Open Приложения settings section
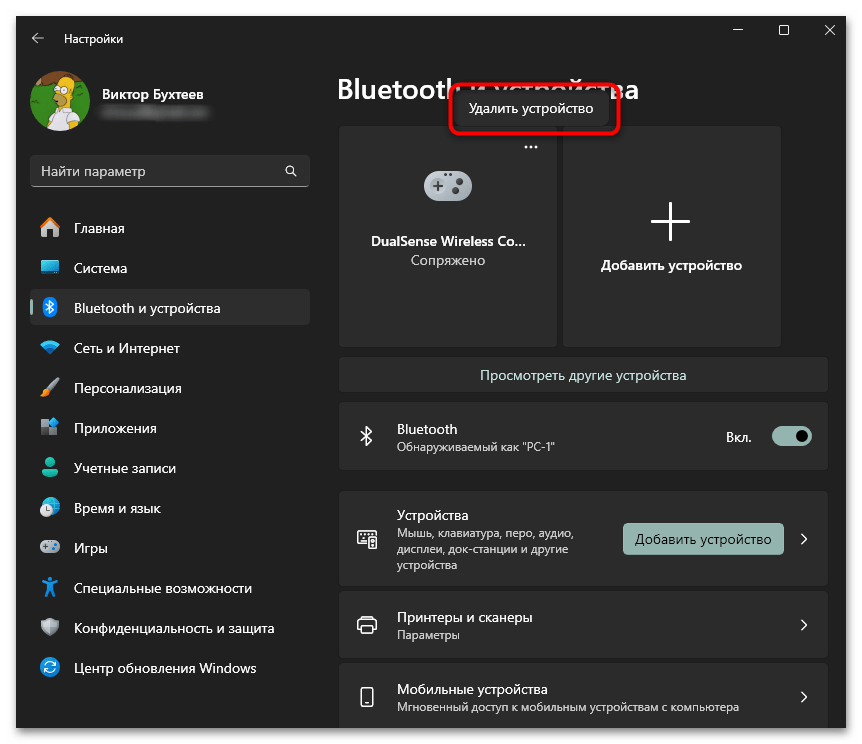Screen dimensions: 862x744 pos(170,428)
